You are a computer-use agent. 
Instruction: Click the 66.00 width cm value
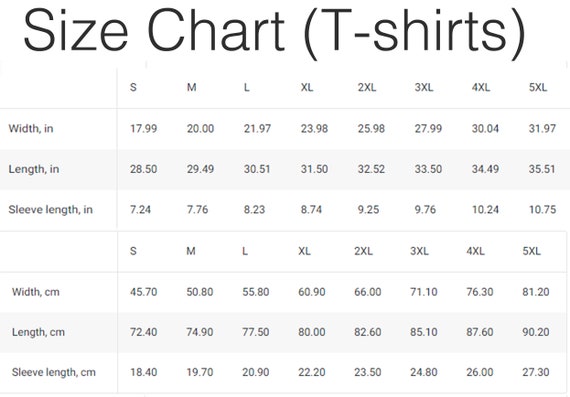point(368,292)
